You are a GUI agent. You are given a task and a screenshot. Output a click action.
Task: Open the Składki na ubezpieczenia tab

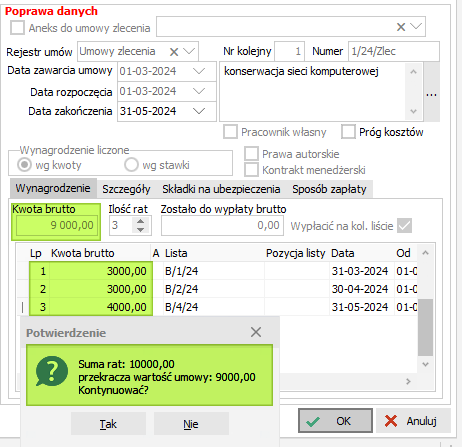click(221, 189)
